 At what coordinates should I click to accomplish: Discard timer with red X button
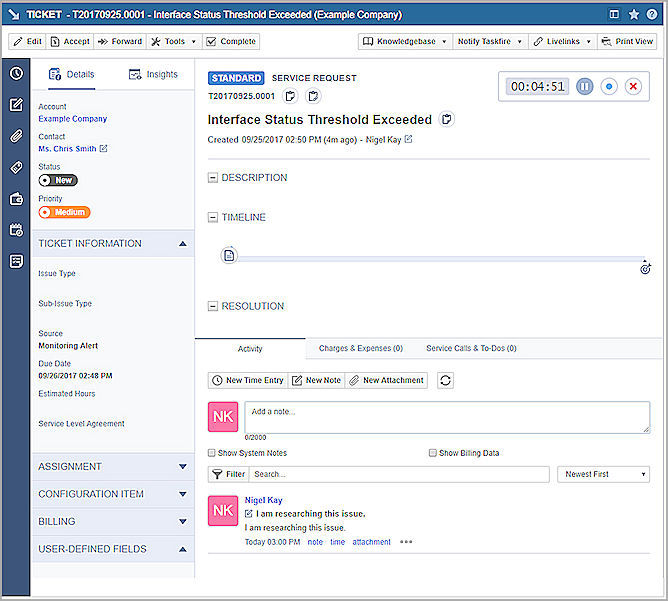(633, 87)
